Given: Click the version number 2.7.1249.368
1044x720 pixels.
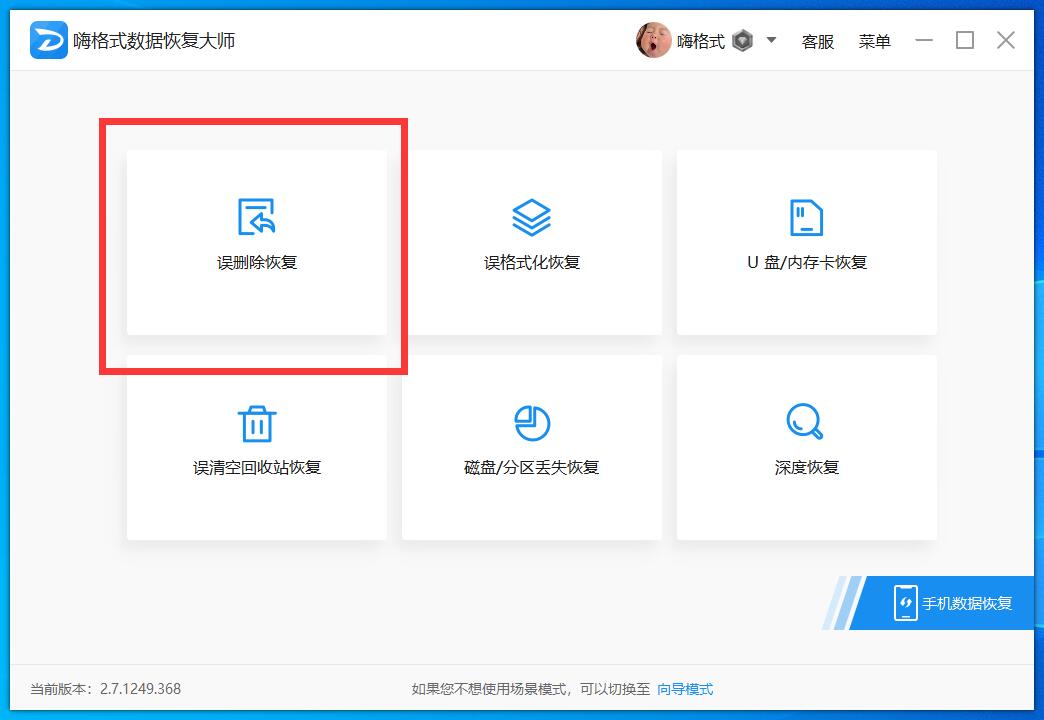Looking at the screenshot, I should [140, 689].
